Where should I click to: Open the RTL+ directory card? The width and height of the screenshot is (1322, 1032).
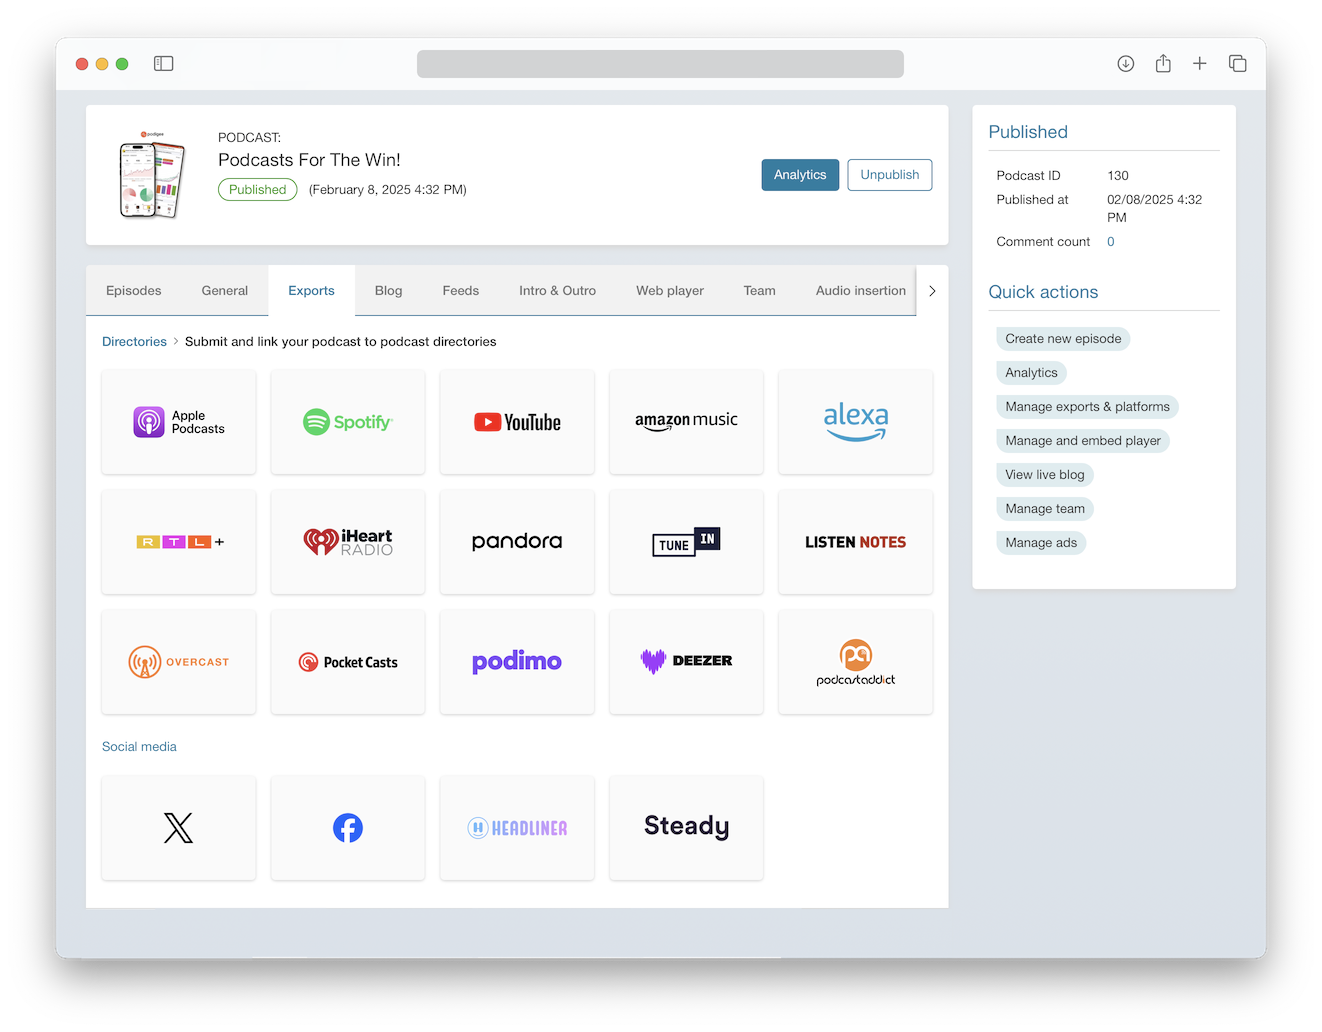click(x=179, y=542)
